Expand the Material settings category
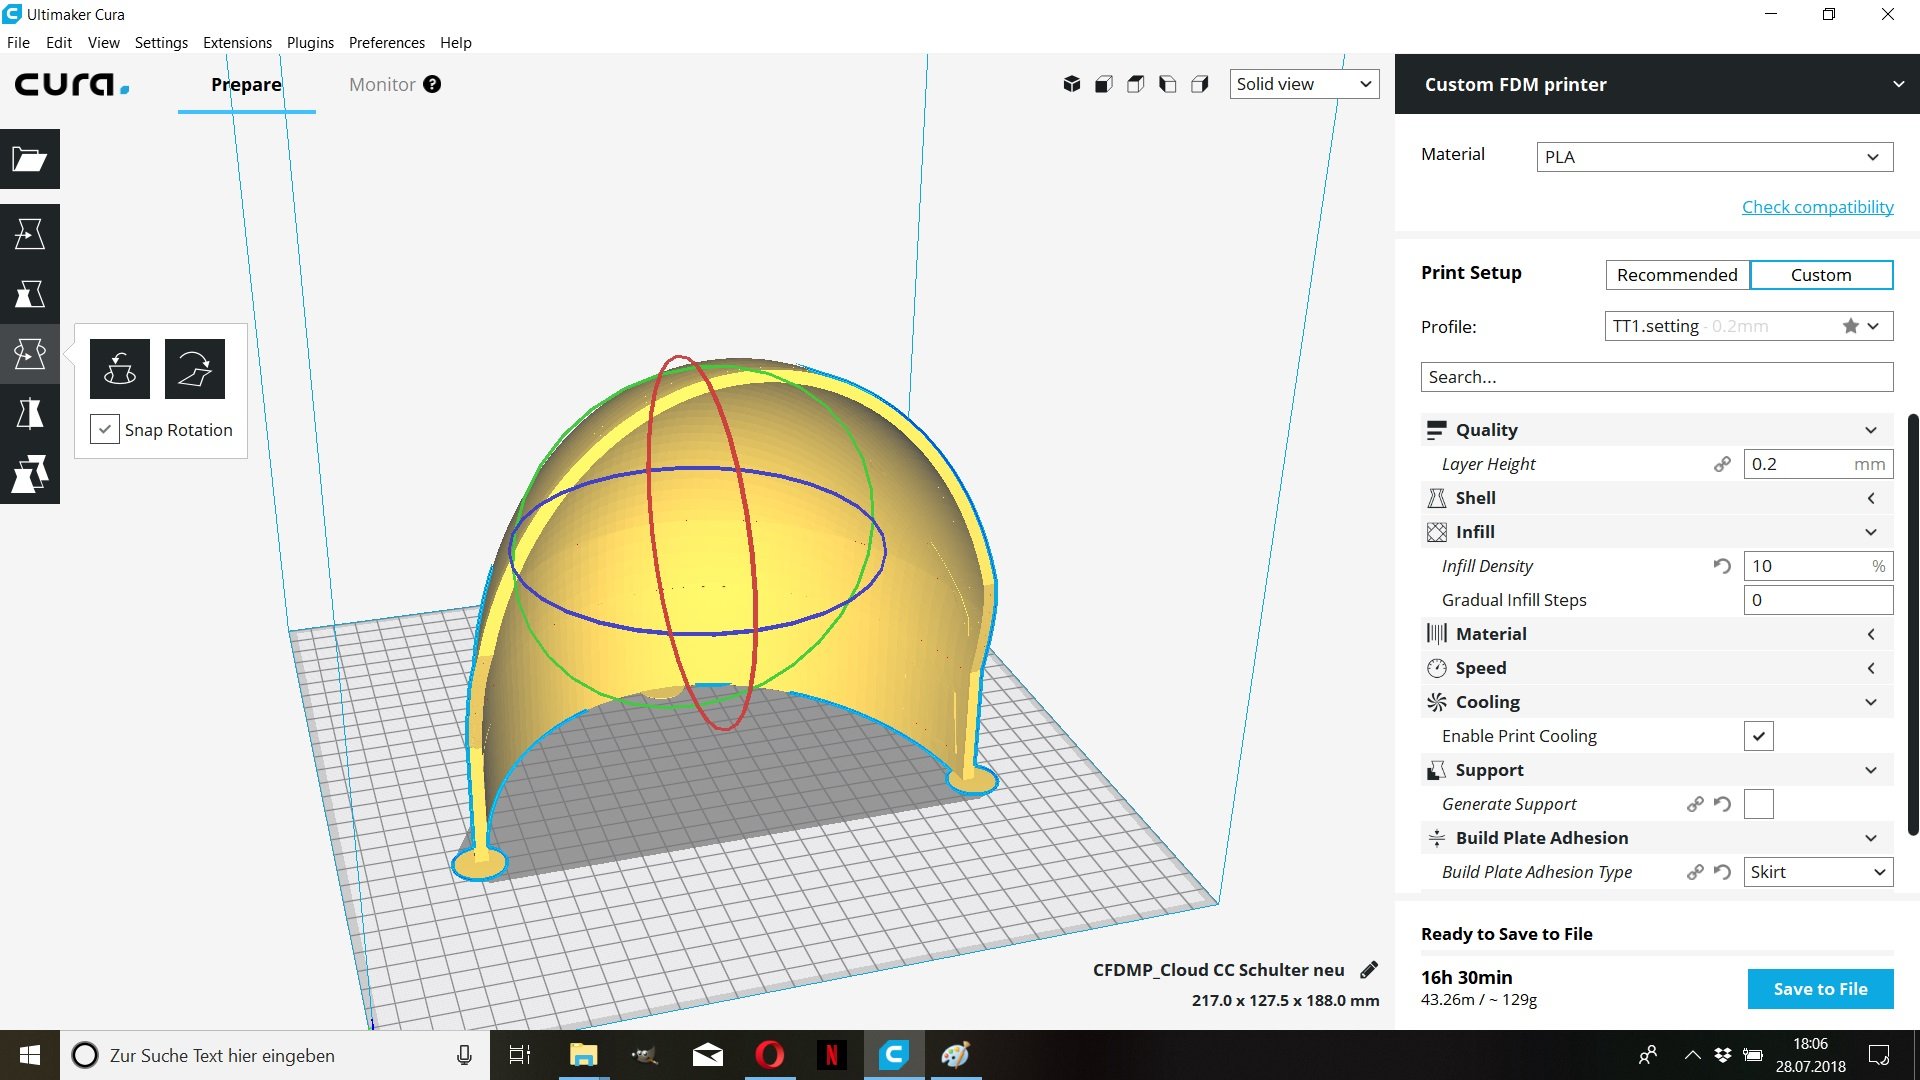The image size is (1920, 1080). (1657, 634)
